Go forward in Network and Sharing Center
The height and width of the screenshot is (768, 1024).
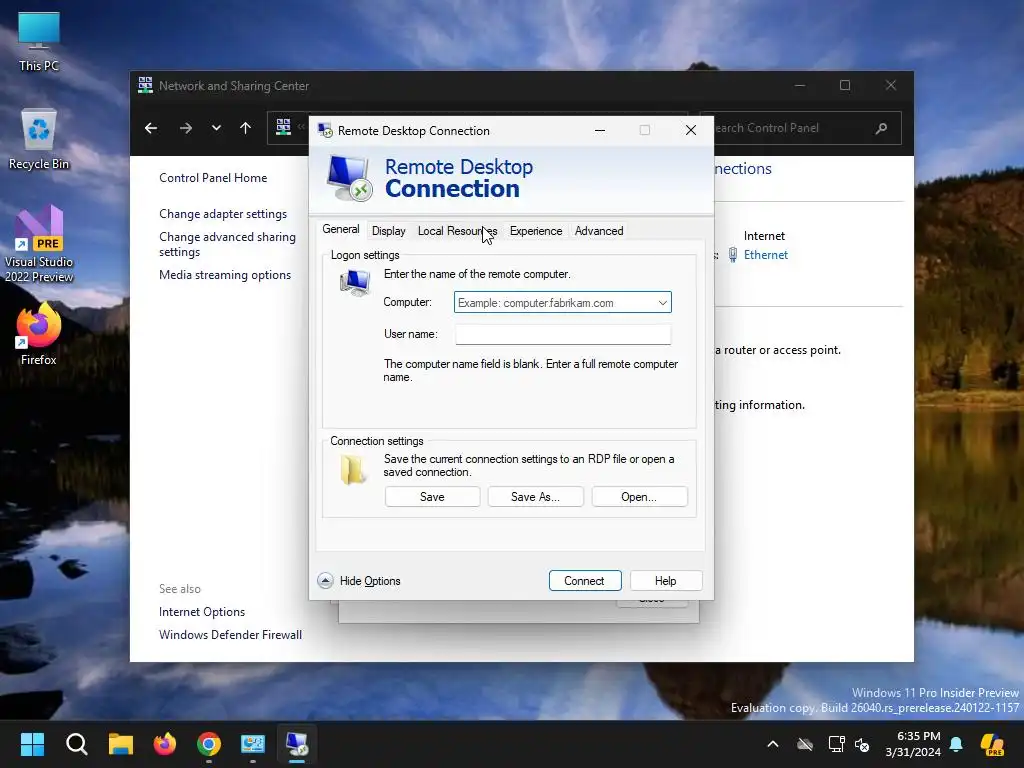[x=186, y=128]
